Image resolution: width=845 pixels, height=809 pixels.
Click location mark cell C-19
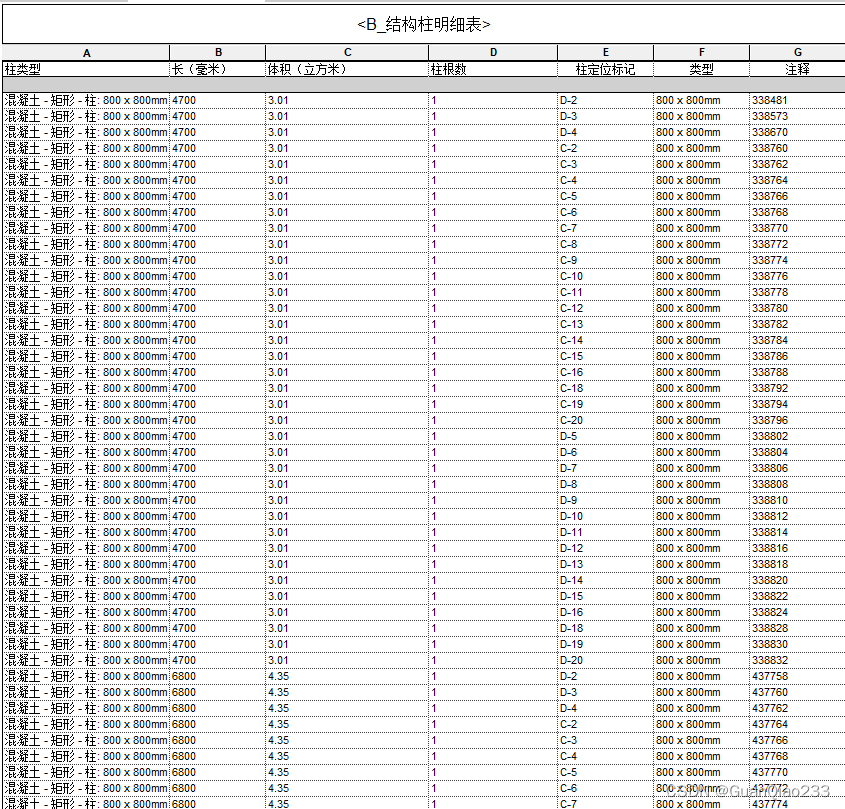click(x=606, y=404)
